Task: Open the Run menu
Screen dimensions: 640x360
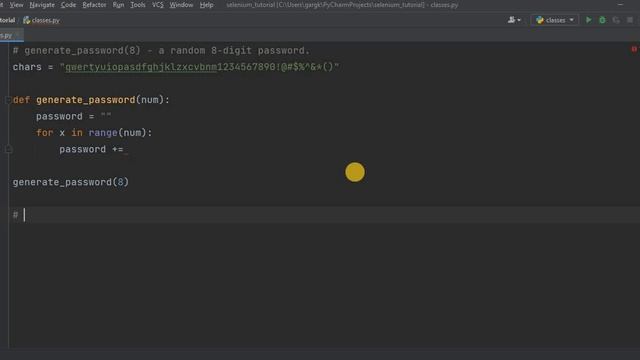Action: [x=118, y=5]
